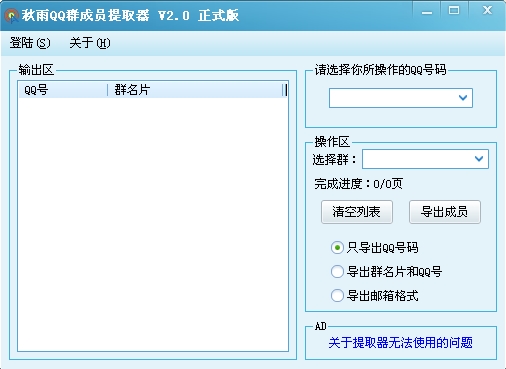Select the 导出邮箱格式 radio option
This screenshot has height=369, width=506.
(374, 295)
